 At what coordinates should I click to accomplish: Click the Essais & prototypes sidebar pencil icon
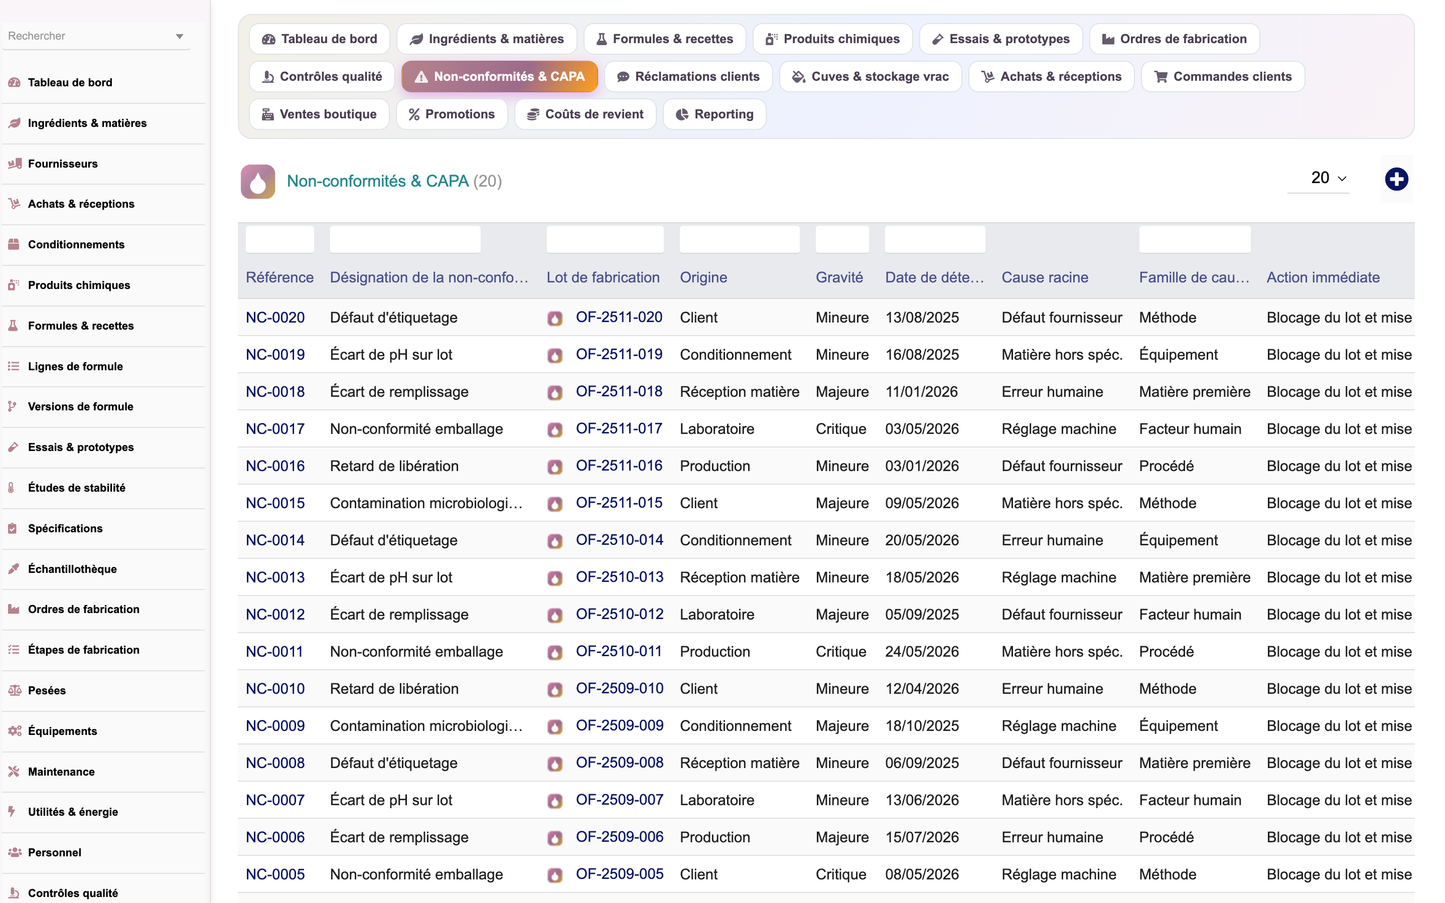14,447
